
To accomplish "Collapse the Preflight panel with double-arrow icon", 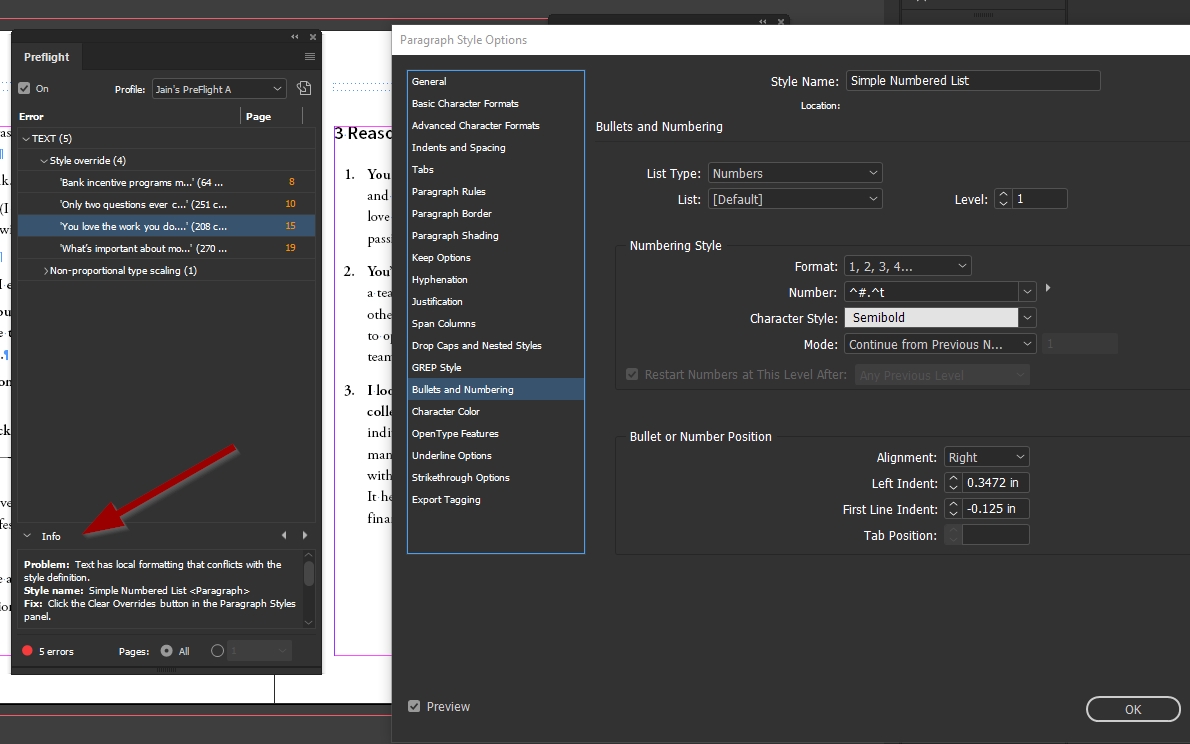I will [294, 36].
